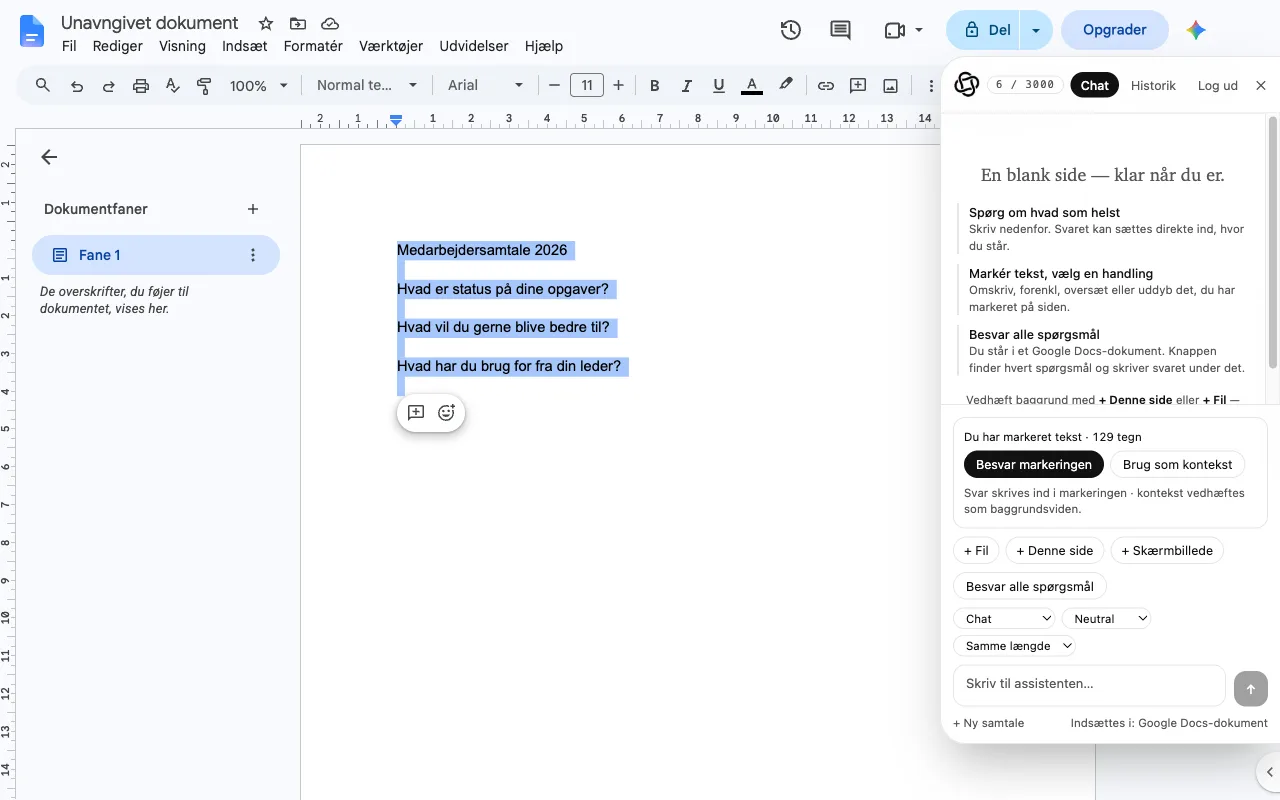1280x800 pixels.
Task: Open the Indsæt menu
Action: (244, 46)
